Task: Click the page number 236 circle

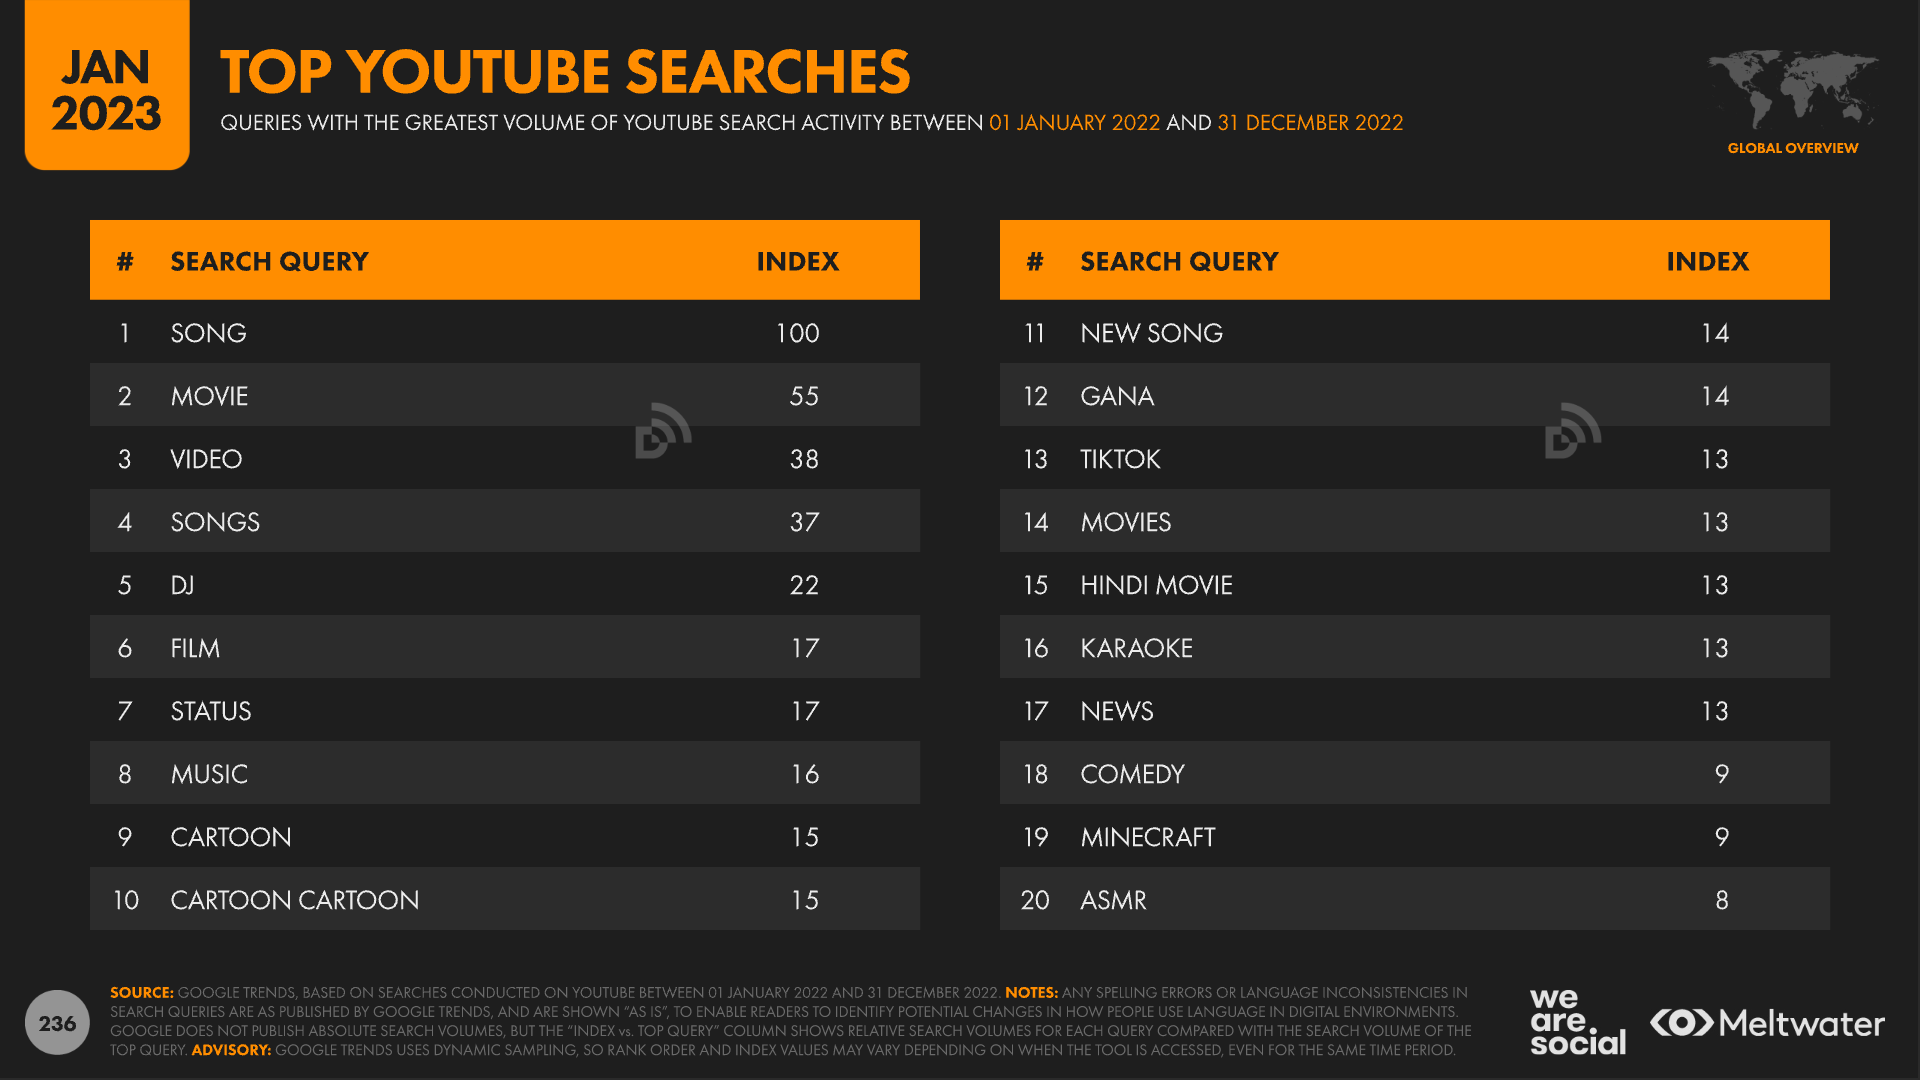Action: (x=57, y=1023)
